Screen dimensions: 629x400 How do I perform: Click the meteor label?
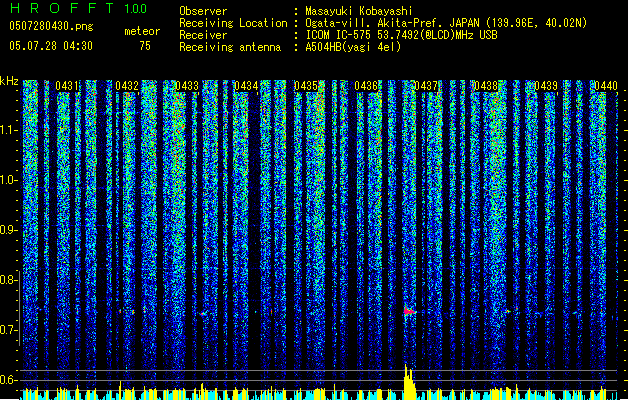(x=142, y=31)
